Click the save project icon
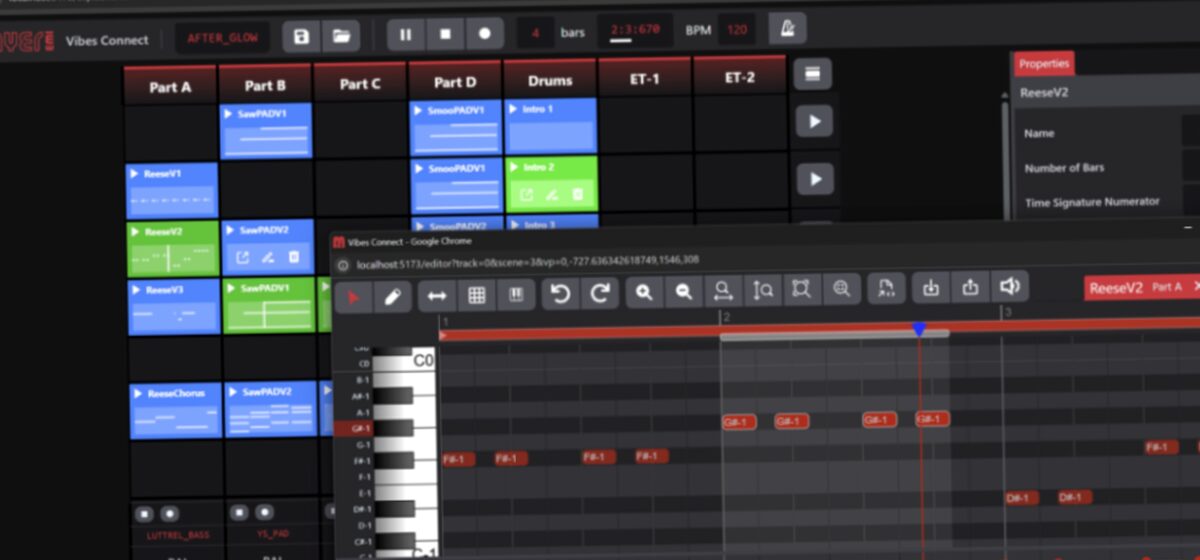This screenshot has width=1200, height=560. [302, 36]
